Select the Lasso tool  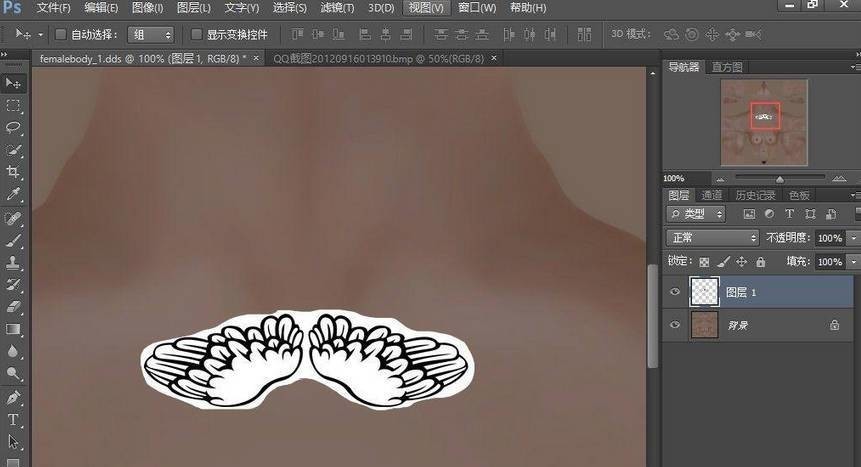(14, 128)
